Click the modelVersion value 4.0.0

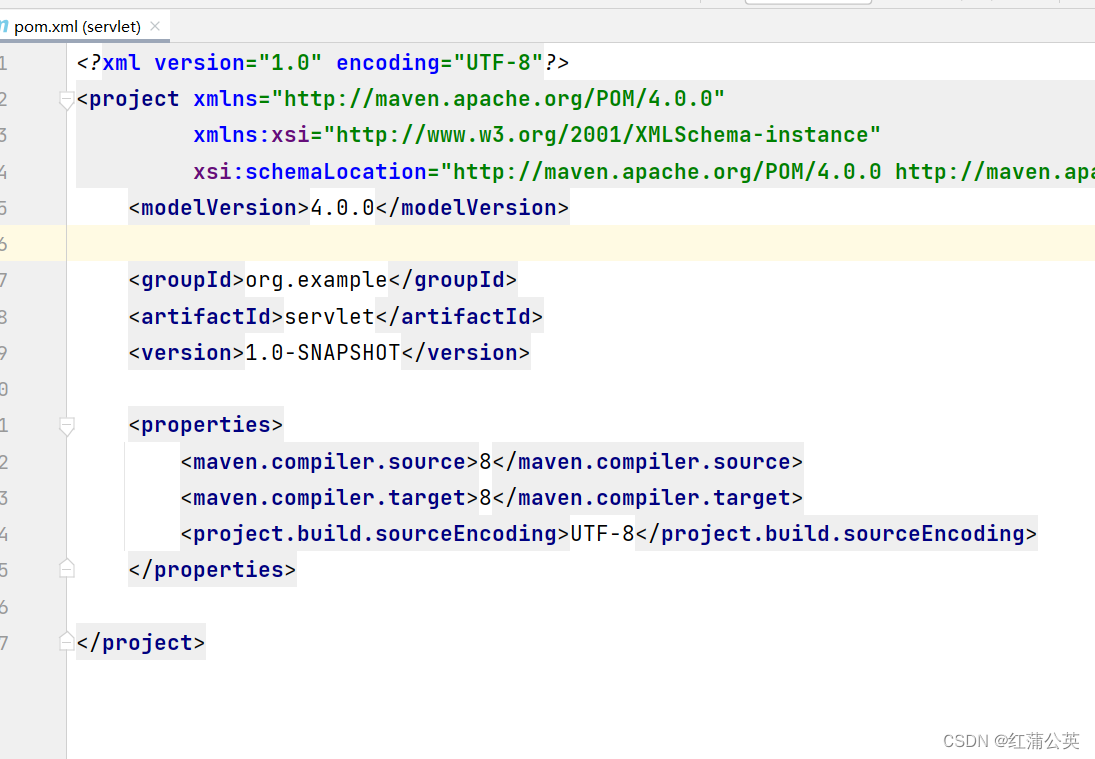tap(342, 208)
